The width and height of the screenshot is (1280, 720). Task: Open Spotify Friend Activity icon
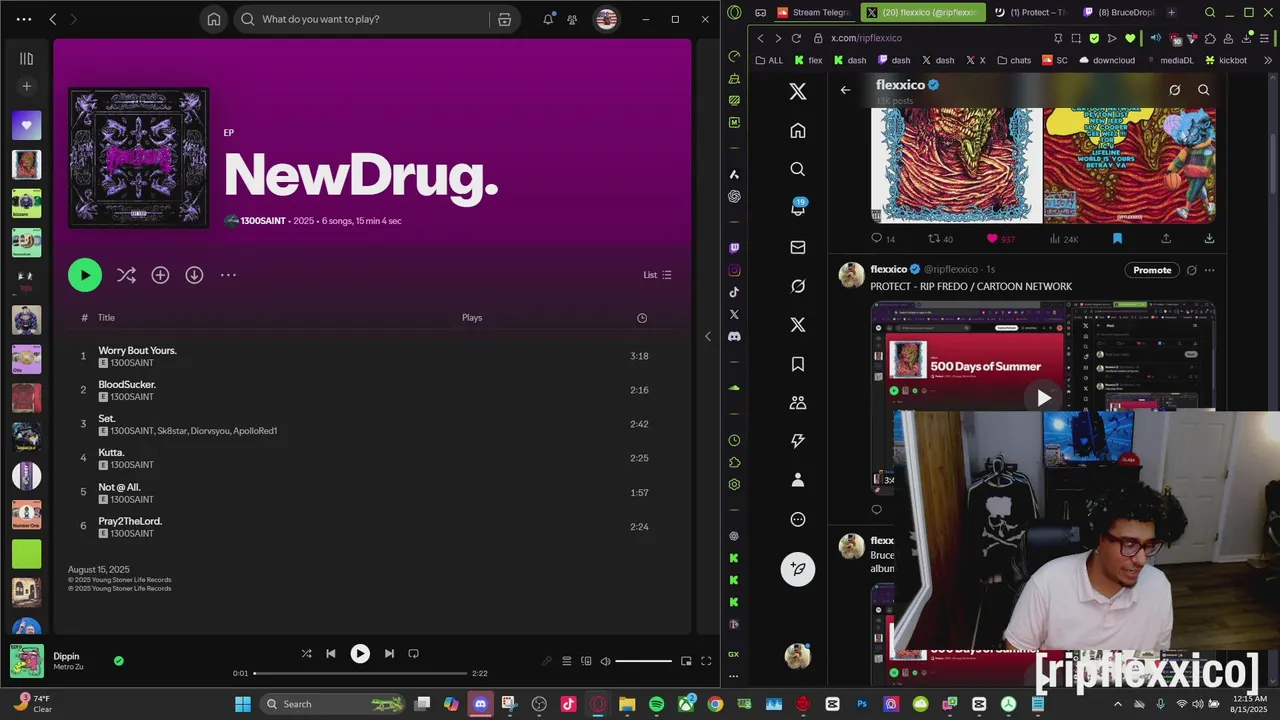tap(572, 19)
